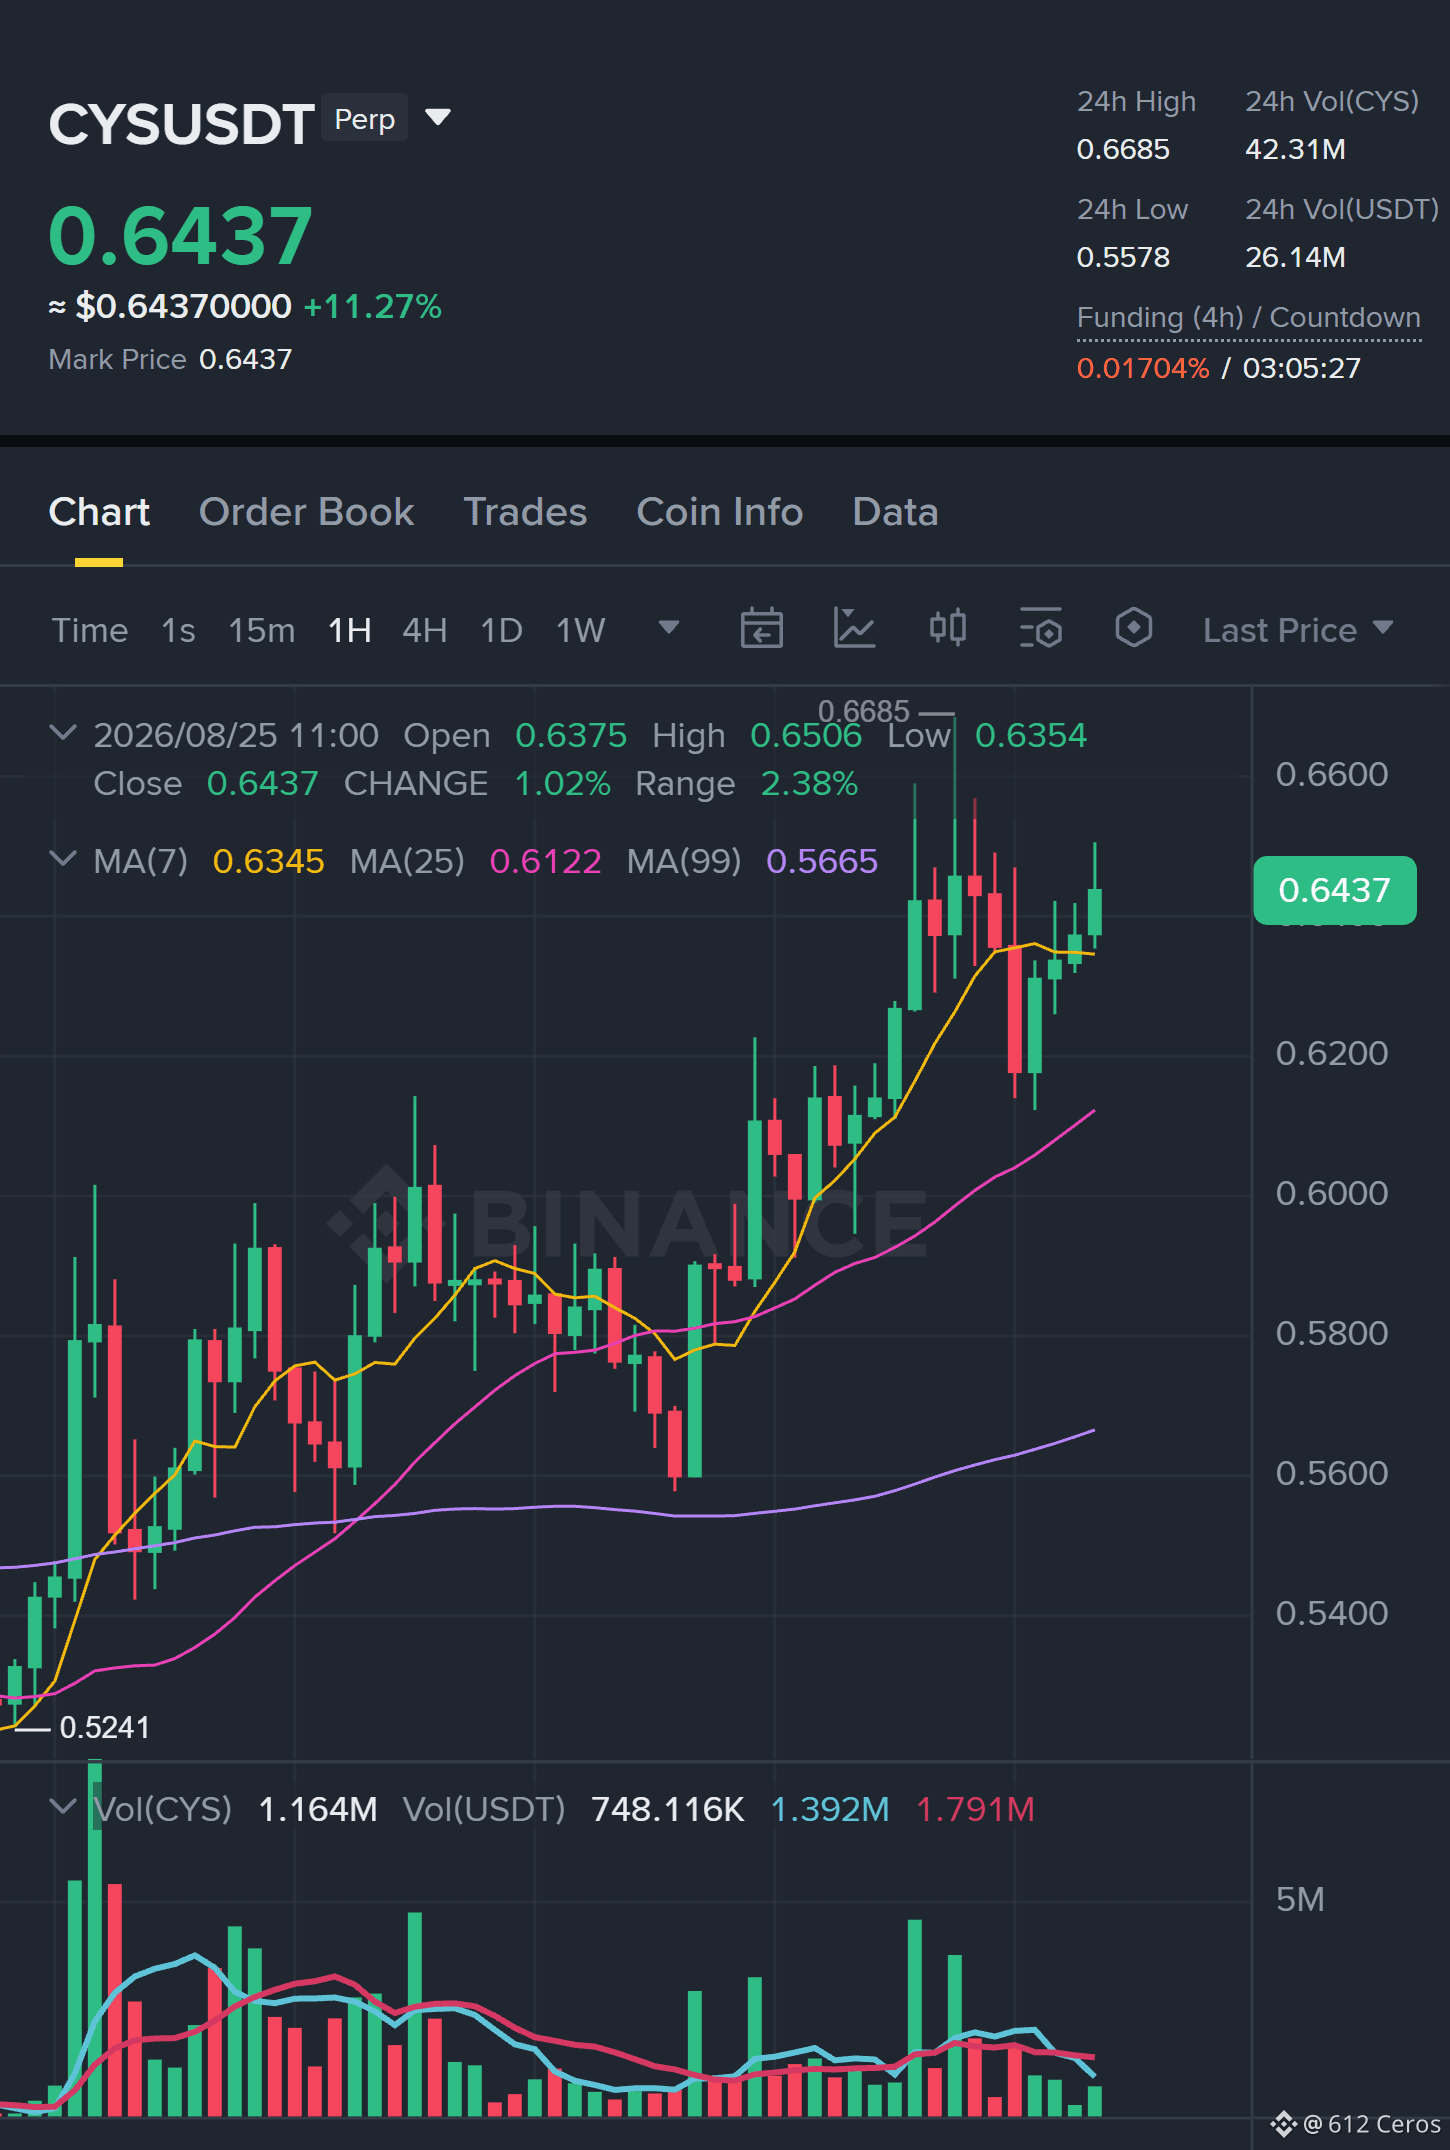Click the +11.27% change value
The image size is (1450, 2150).
[372, 306]
